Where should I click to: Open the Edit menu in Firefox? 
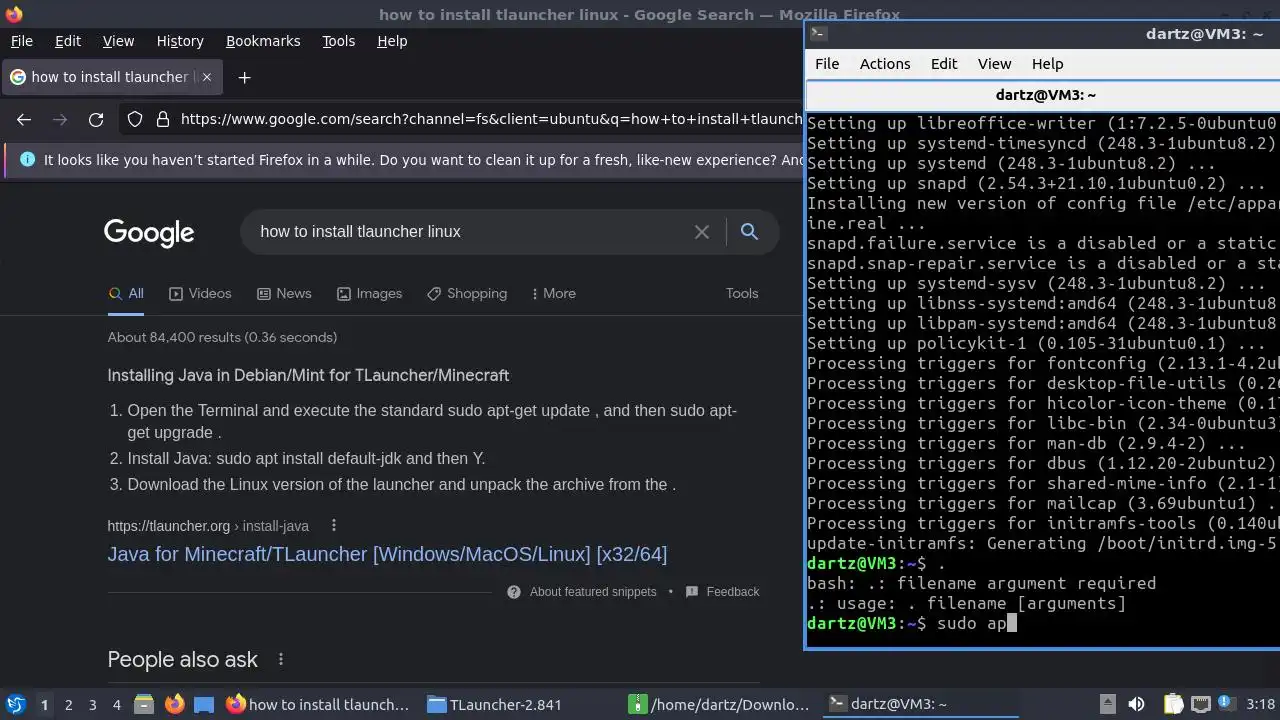click(68, 41)
